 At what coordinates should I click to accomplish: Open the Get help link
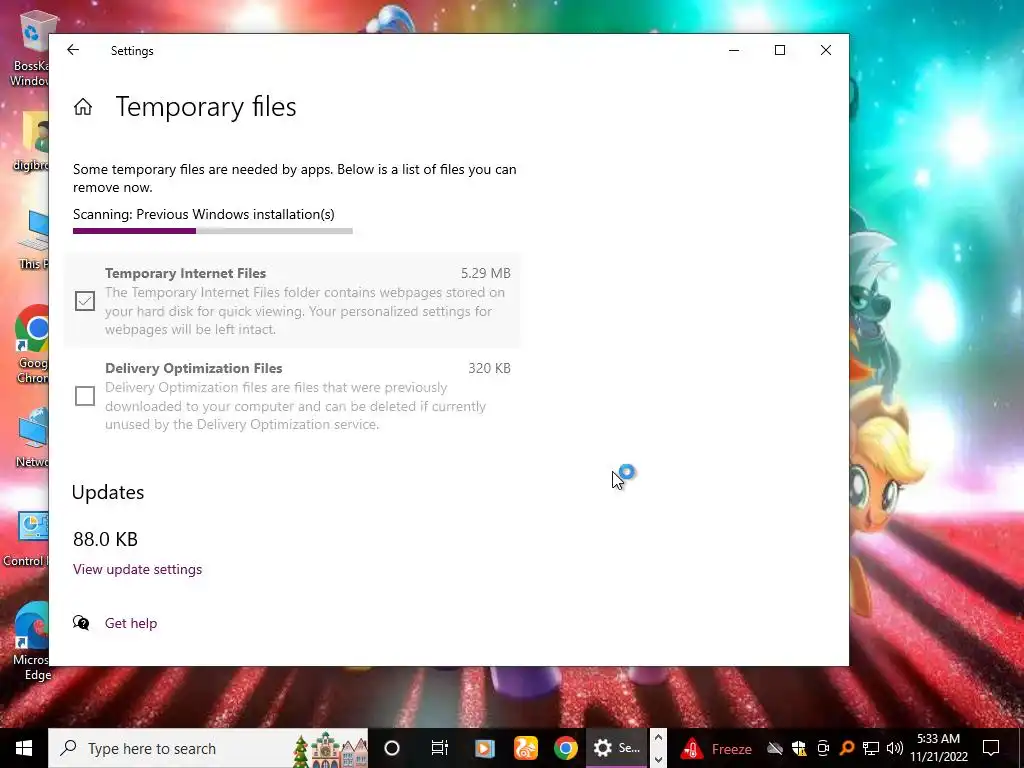(x=131, y=623)
